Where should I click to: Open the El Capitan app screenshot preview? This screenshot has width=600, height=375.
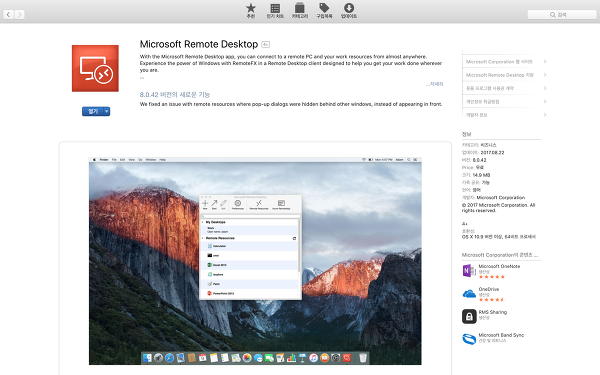coord(255,261)
